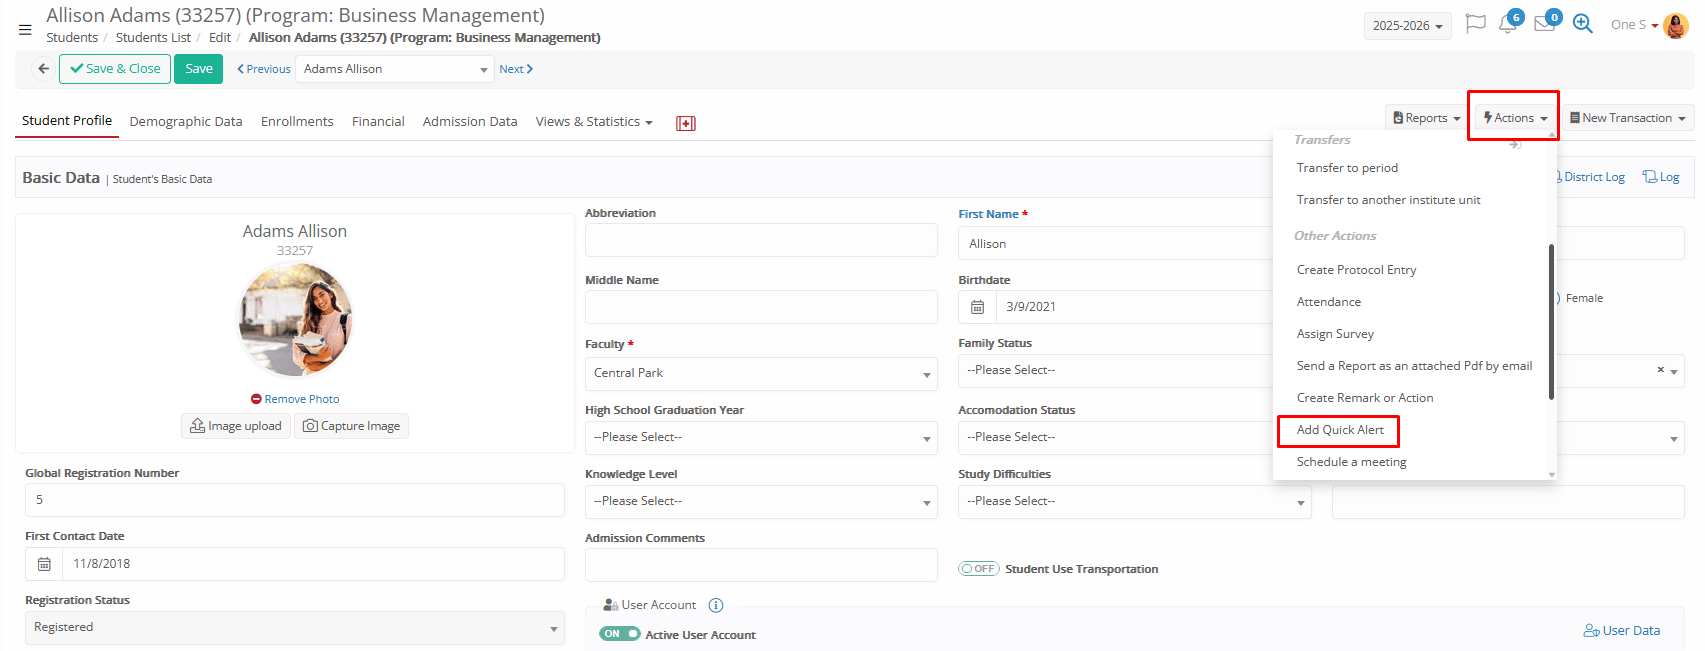Click the Save & Close button
The width and height of the screenshot is (1705, 651).
tap(115, 69)
